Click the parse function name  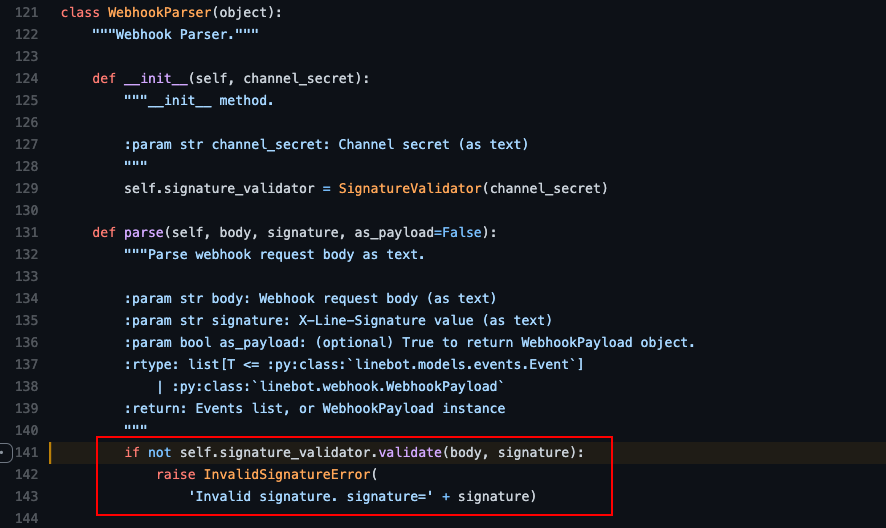pyautogui.click(x=144, y=232)
